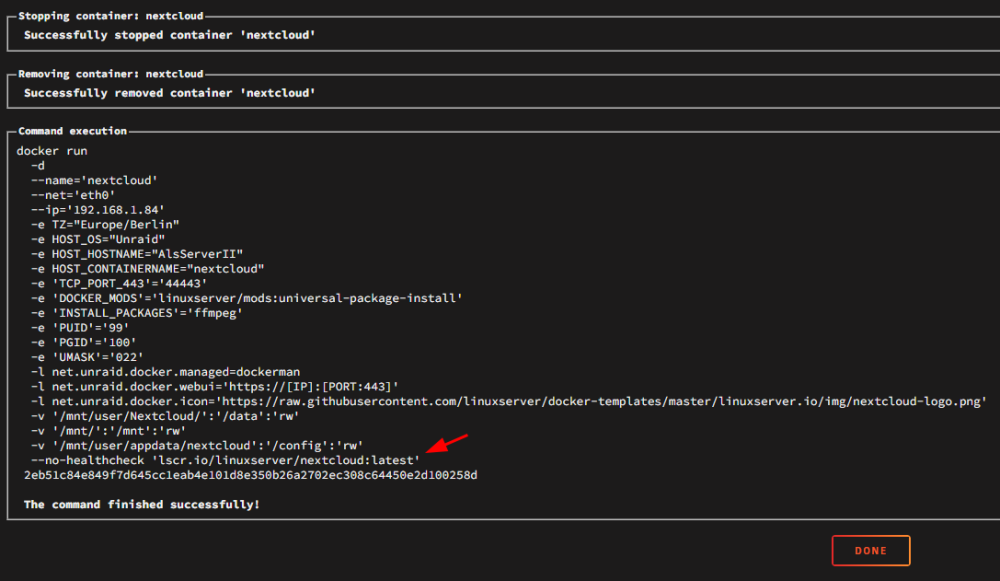Click 'The command finished successfully!' message
This screenshot has width=1000, height=581.
point(142,504)
